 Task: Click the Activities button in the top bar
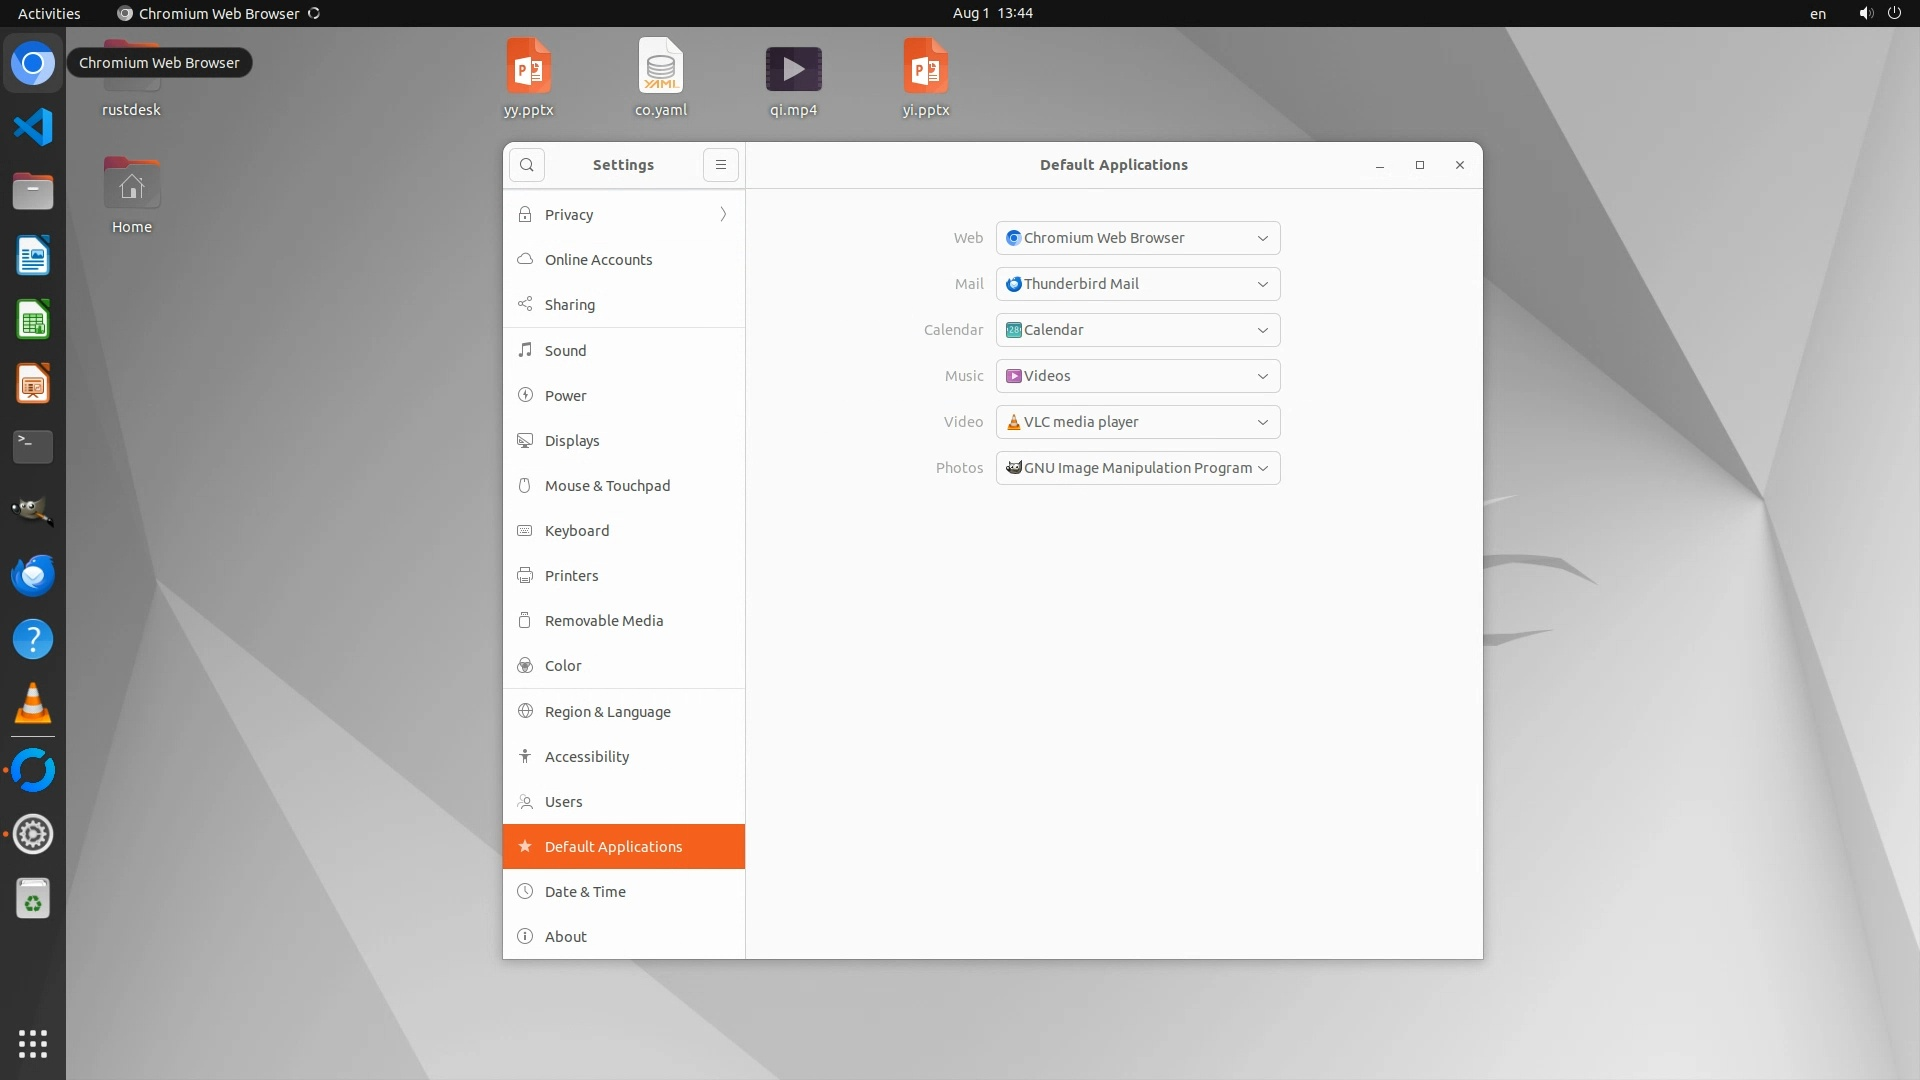tap(49, 13)
